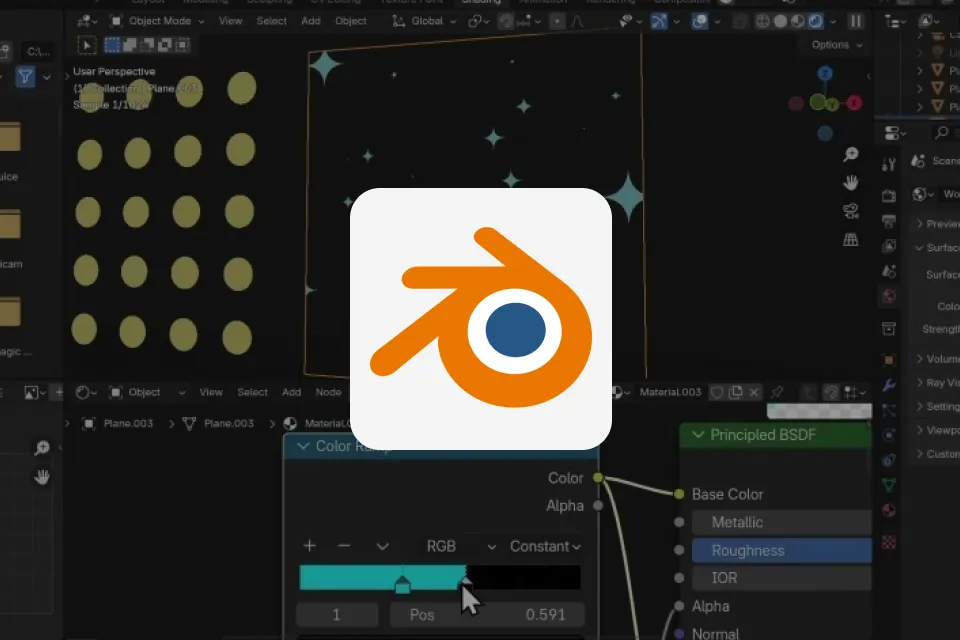Click the pan hand in 3D viewport

click(850, 183)
